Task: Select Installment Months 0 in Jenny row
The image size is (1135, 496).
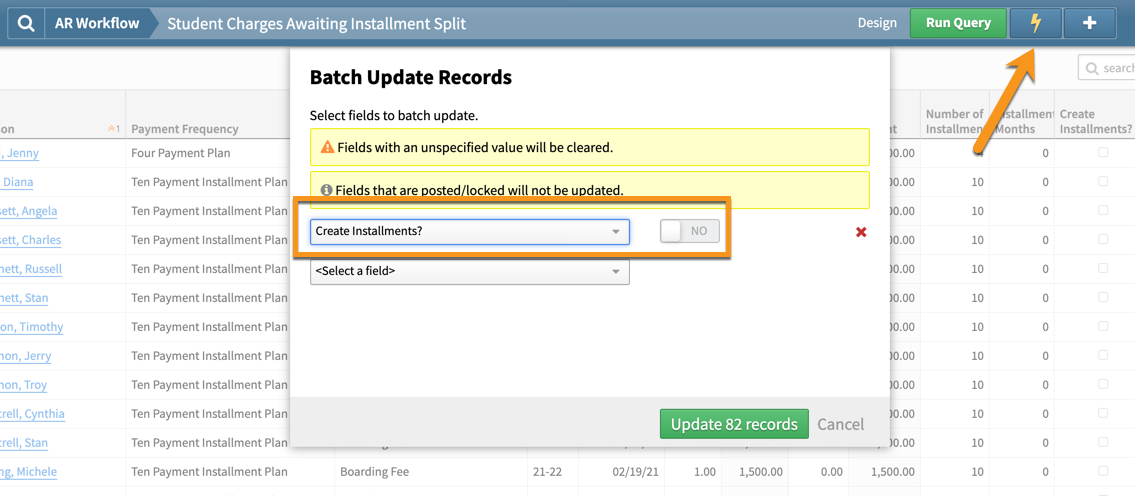Action: [1045, 154]
